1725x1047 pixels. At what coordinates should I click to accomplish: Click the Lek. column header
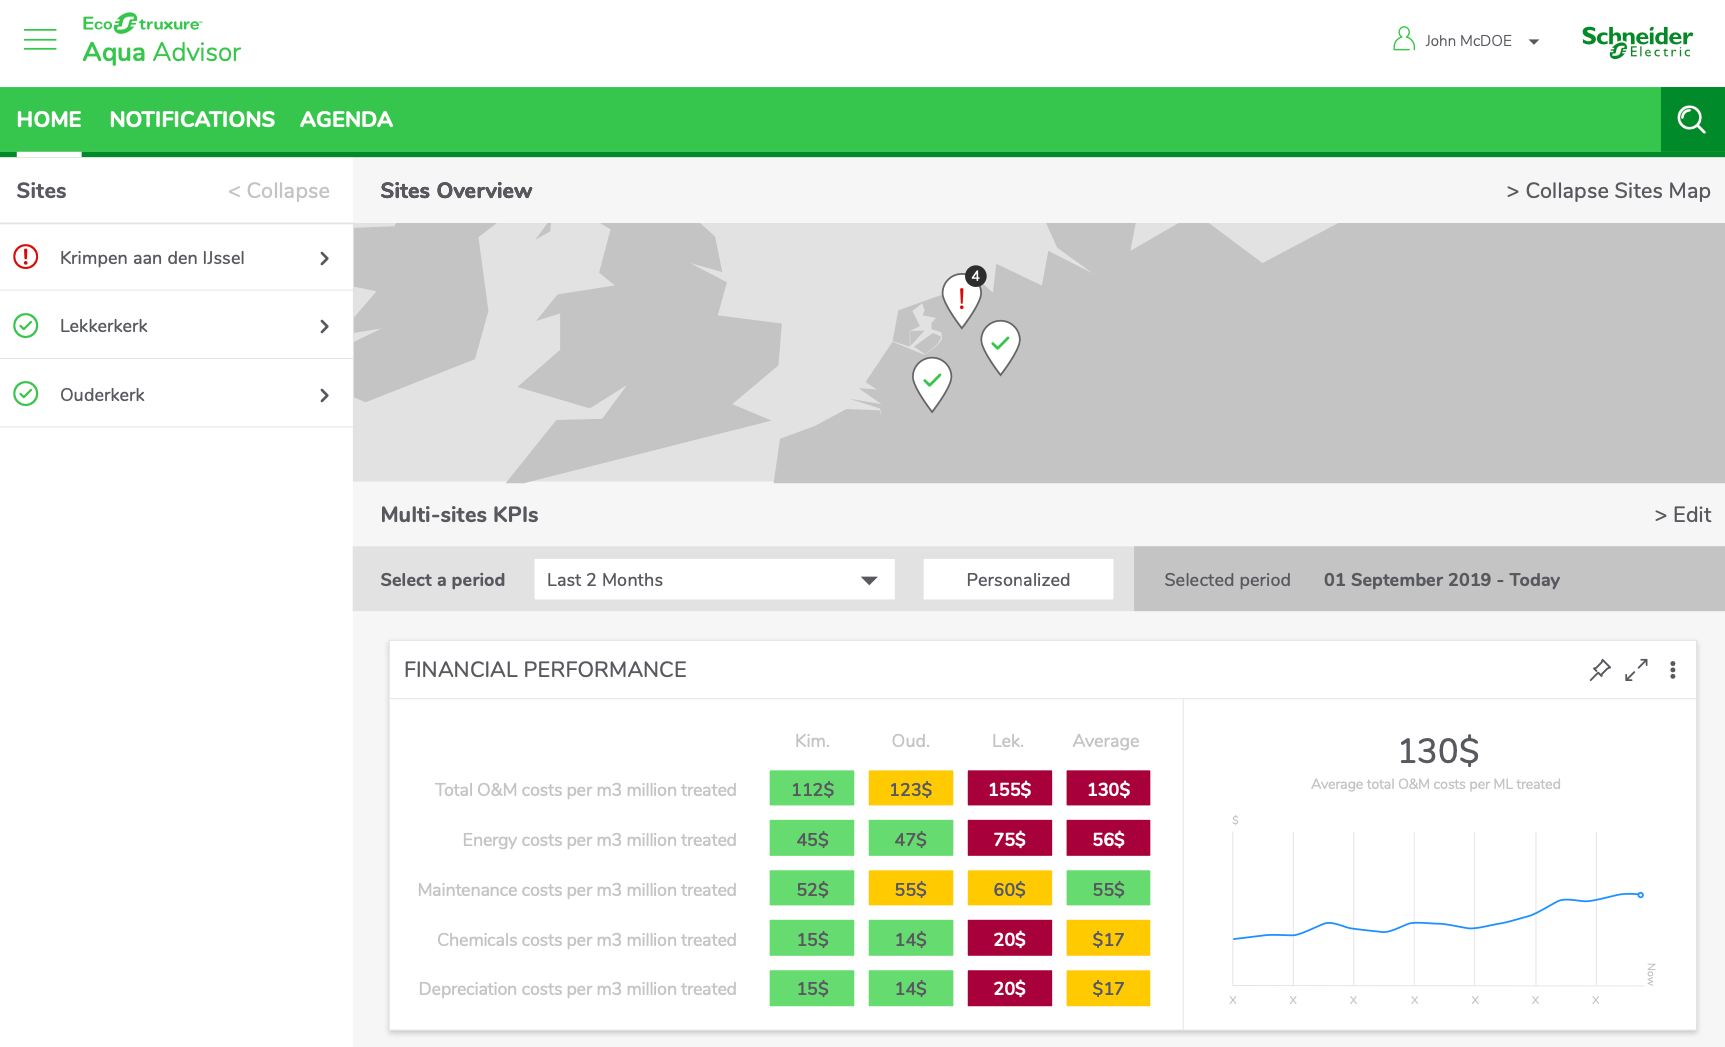coord(1007,741)
